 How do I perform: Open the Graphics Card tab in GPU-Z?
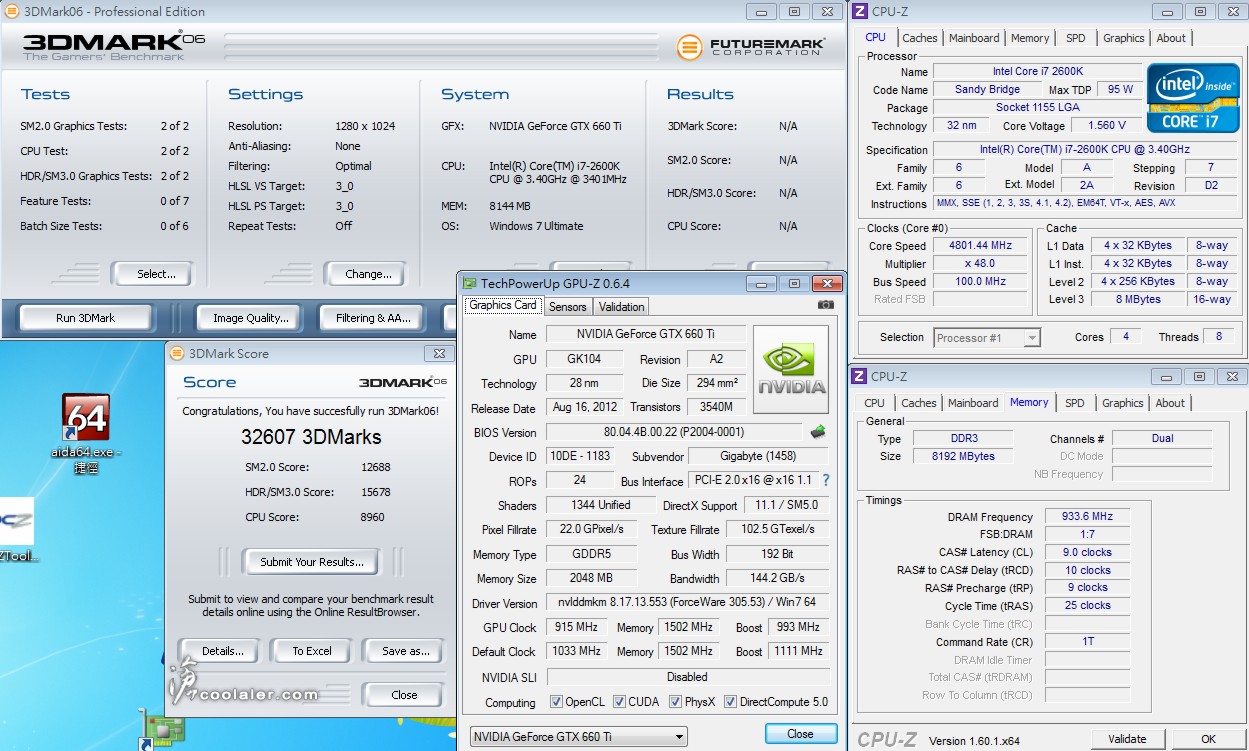[503, 305]
